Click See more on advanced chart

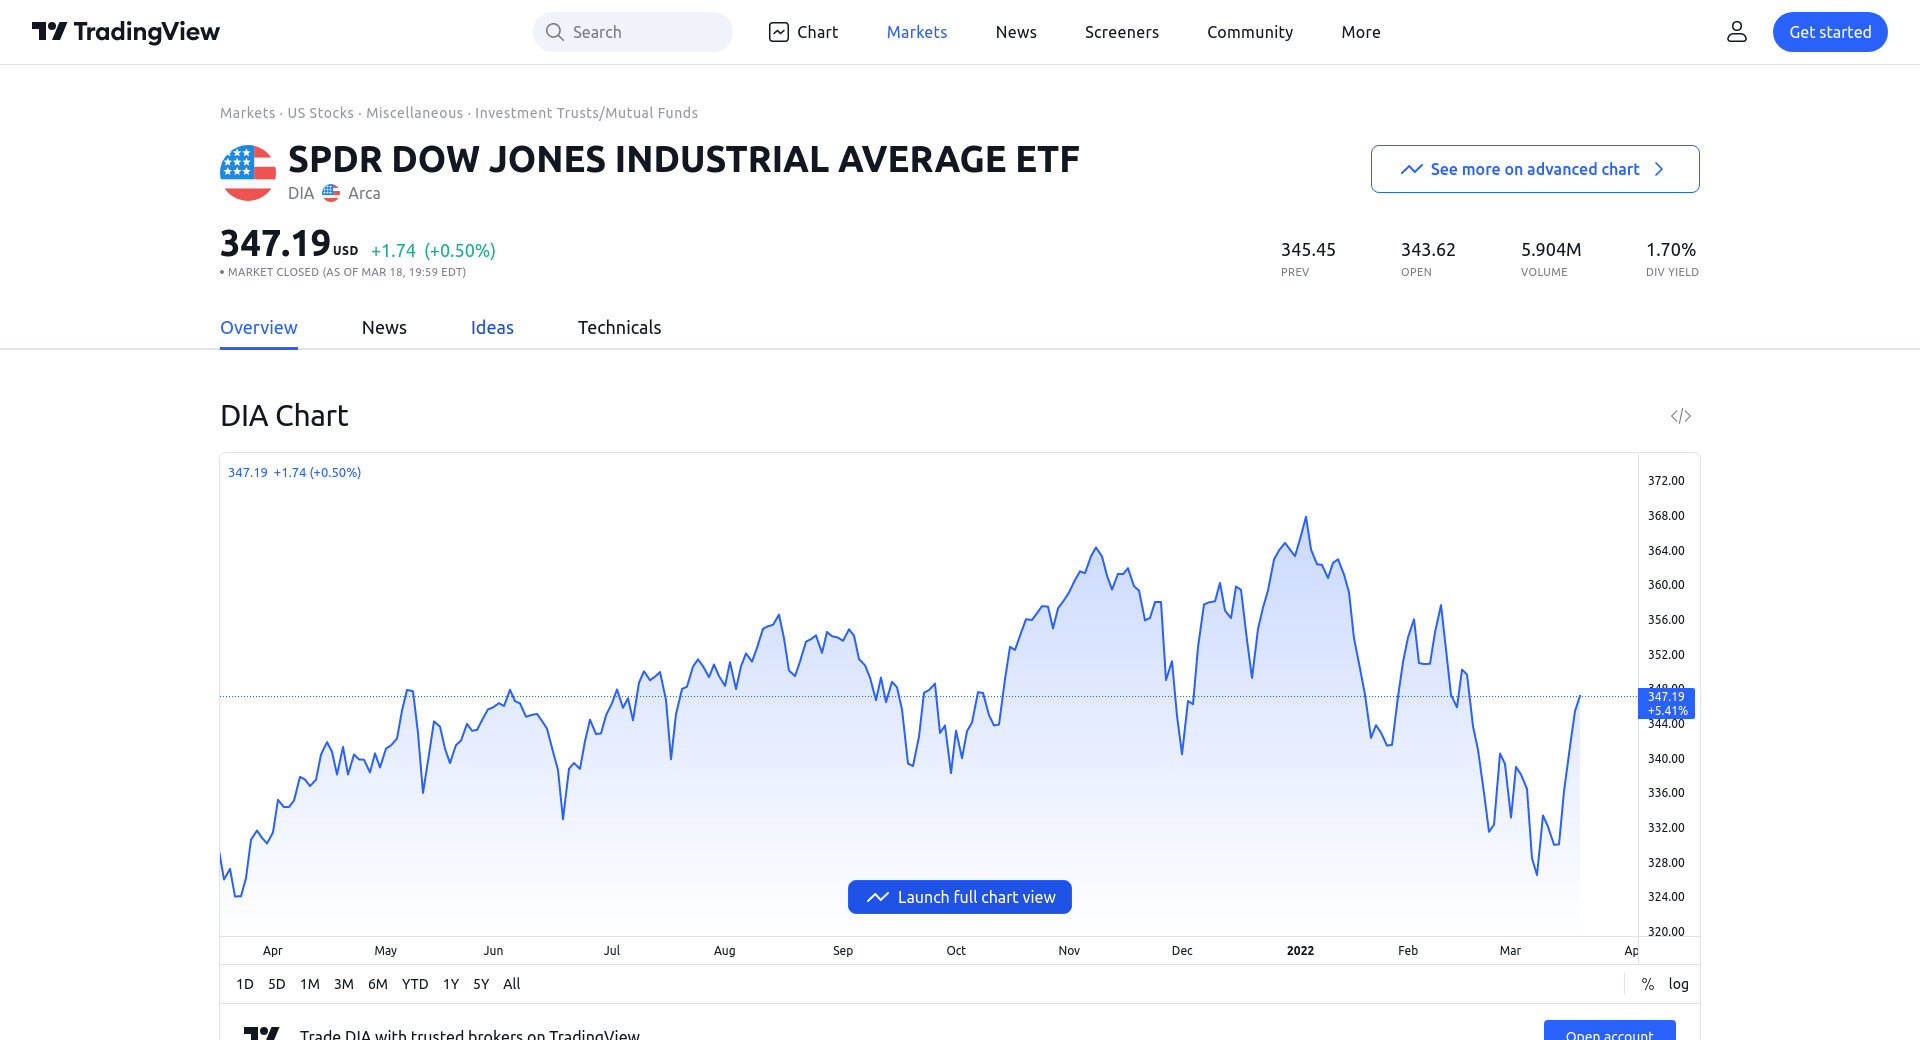[x=1534, y=169]
